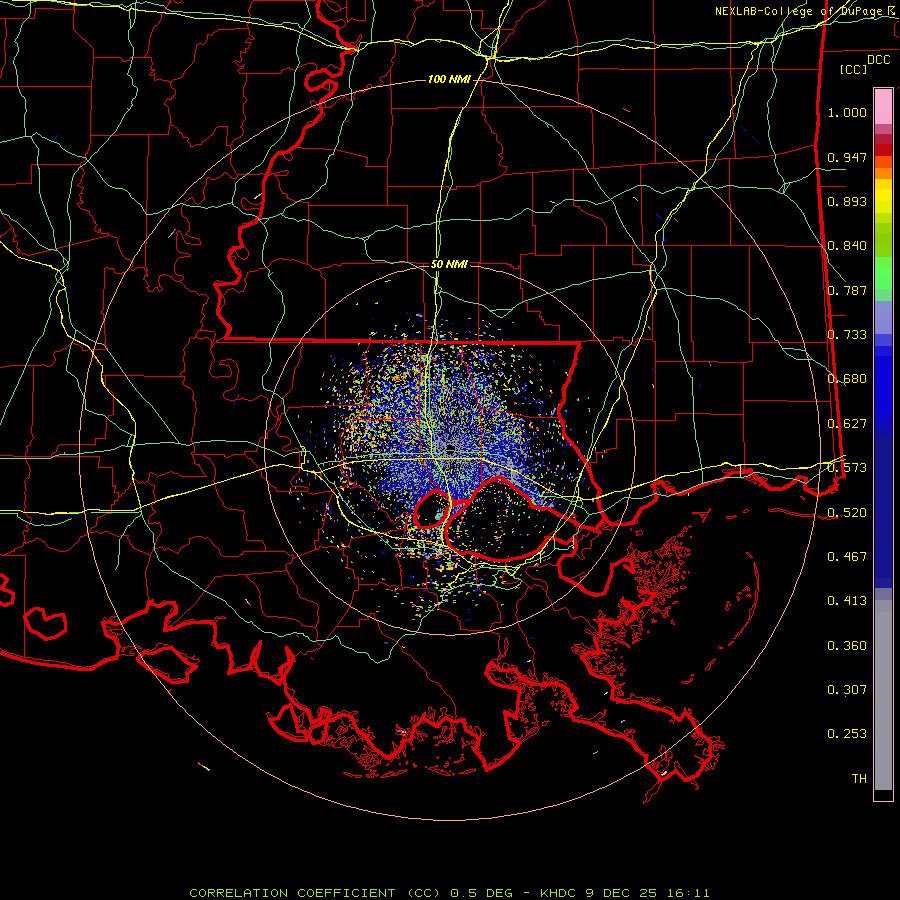Click the [CC] legend unit label
This screenshot has width=900, height=900.
tap(854, 69)
